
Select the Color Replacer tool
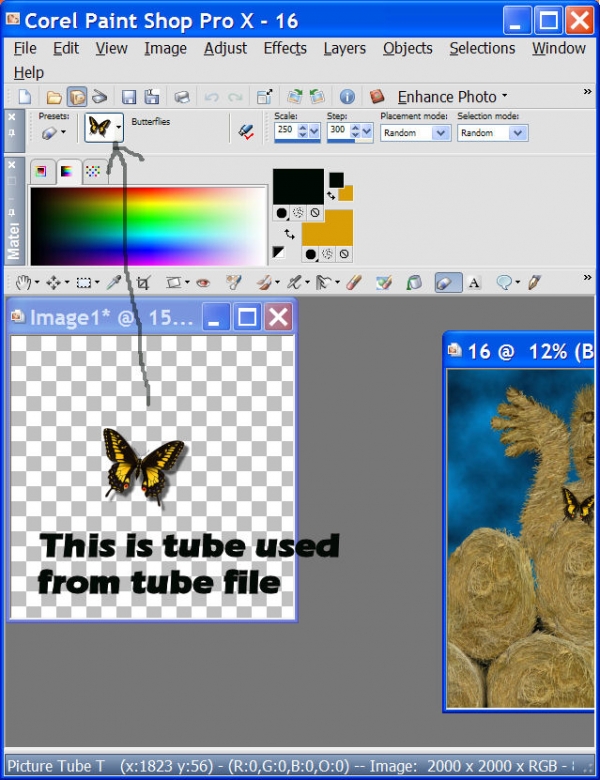pos(384,283)
